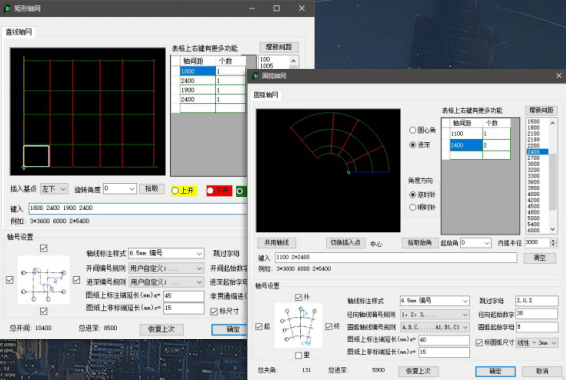Switch to the 圆弧轴网 tab
This screenshot has width=566, height=380.
(x=266, y=95)
